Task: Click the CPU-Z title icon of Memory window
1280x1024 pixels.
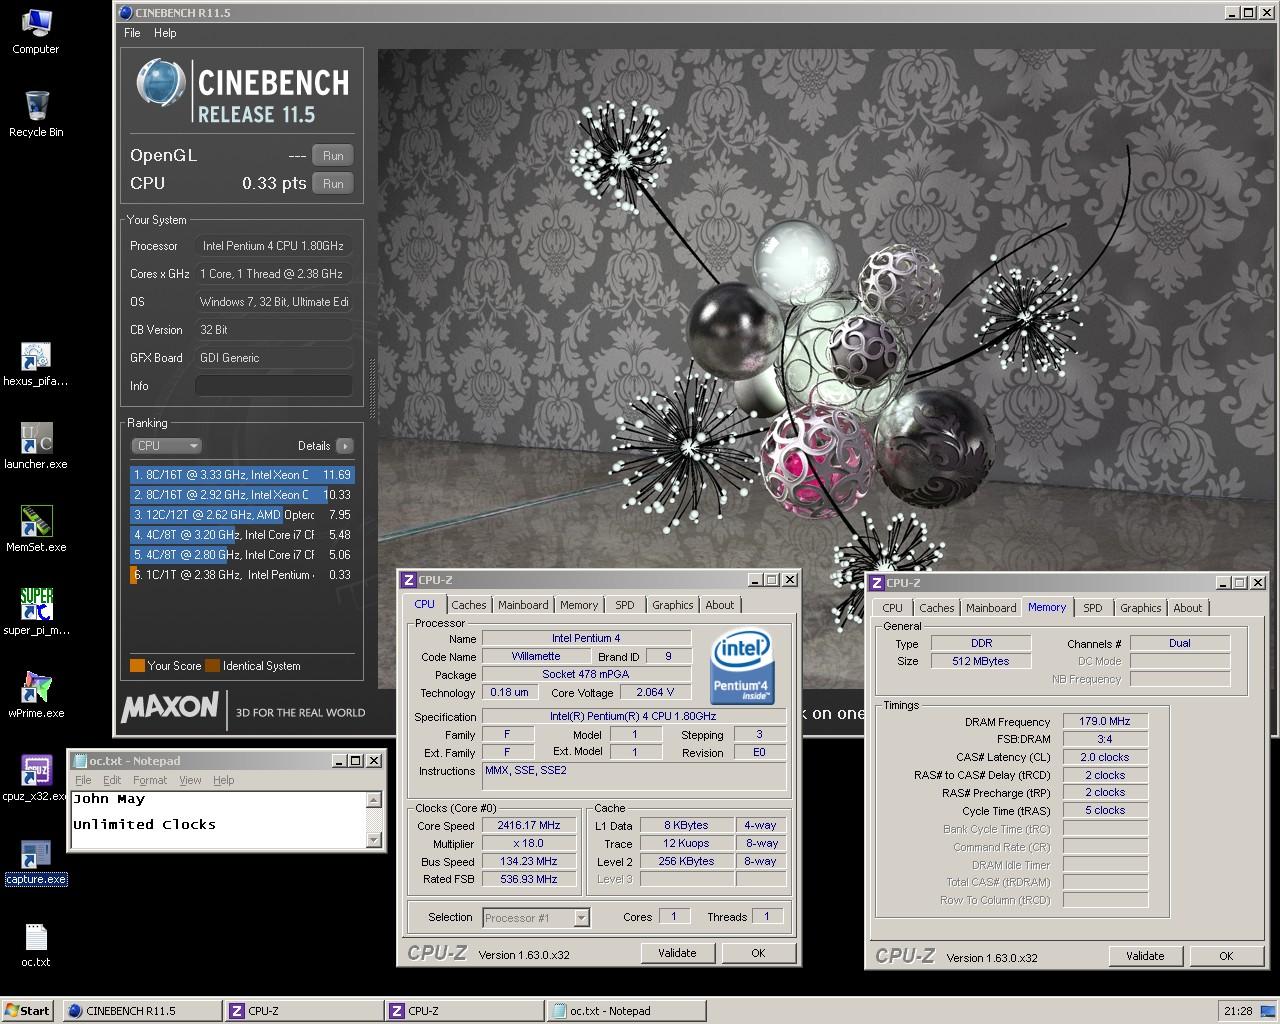Action: (876, 583)
